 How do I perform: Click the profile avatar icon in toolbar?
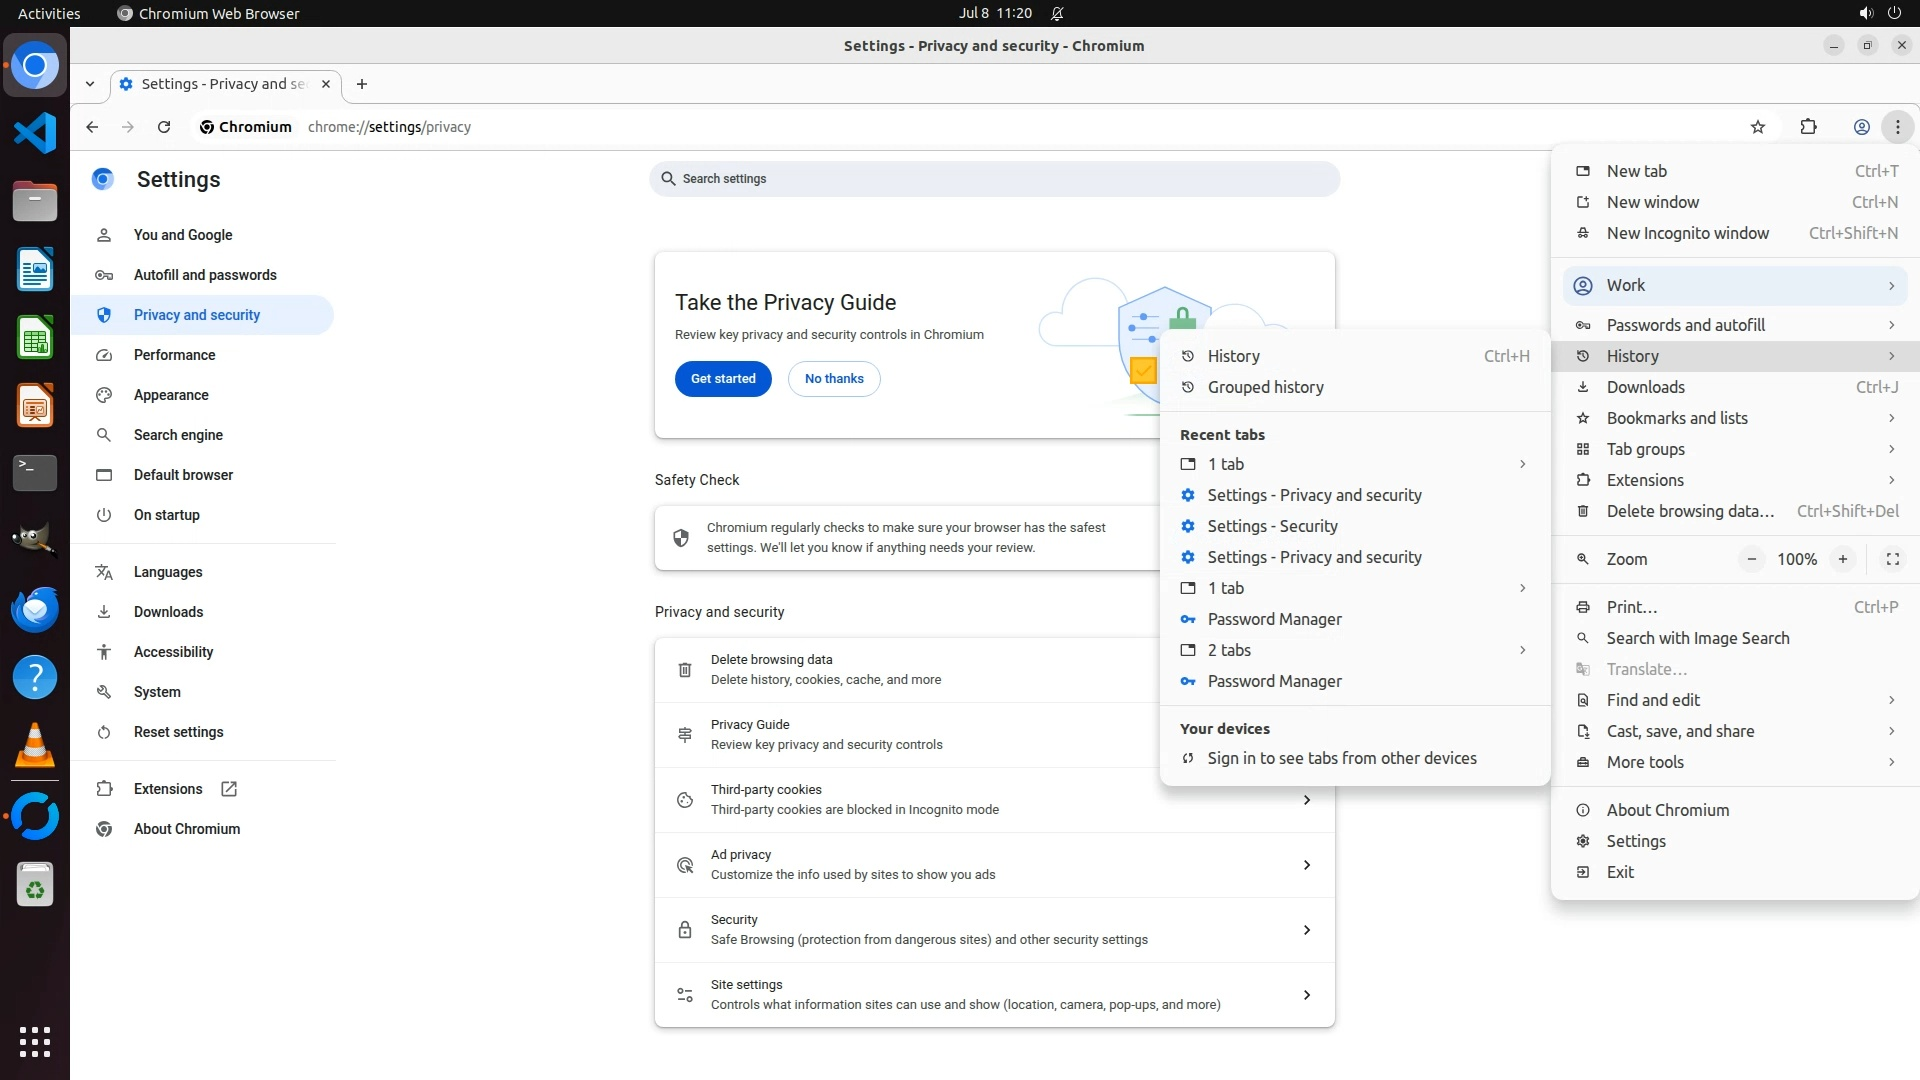click(1861, 127)
